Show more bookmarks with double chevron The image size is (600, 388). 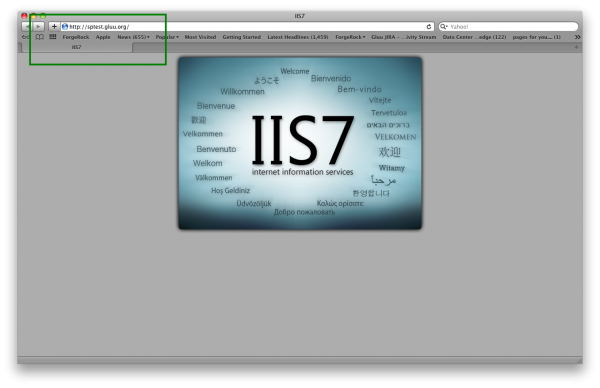coord(577,37)
